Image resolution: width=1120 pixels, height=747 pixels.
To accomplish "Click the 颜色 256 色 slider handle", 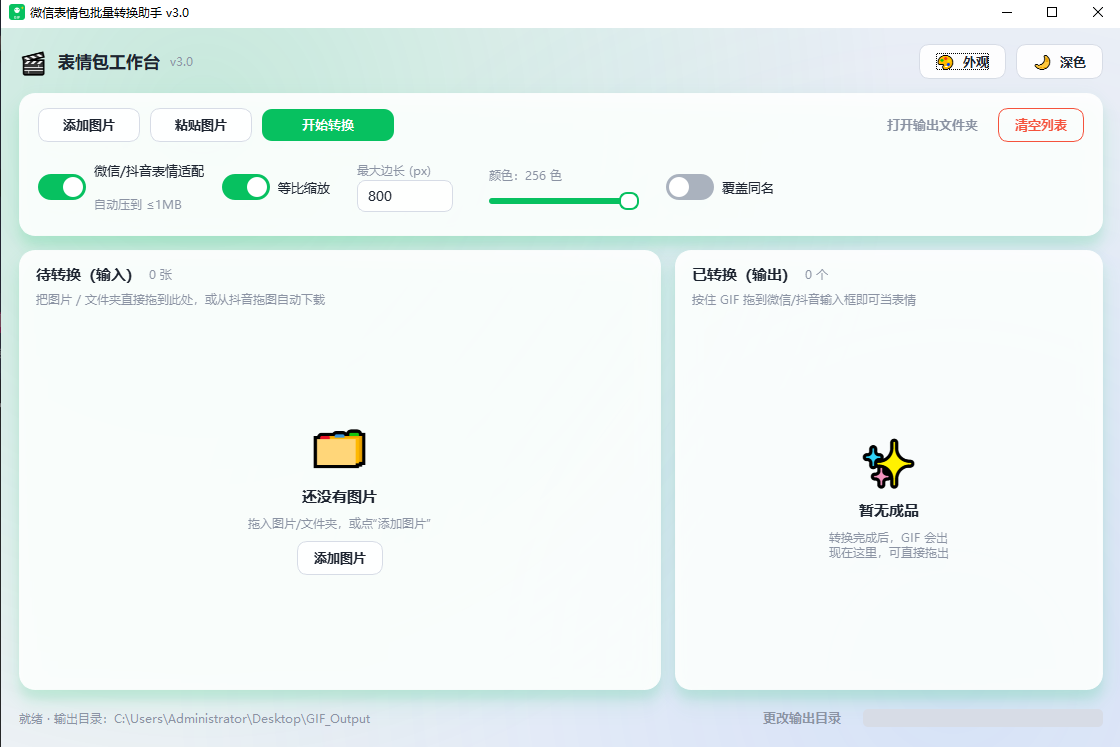I will click(x=629, y=201).
